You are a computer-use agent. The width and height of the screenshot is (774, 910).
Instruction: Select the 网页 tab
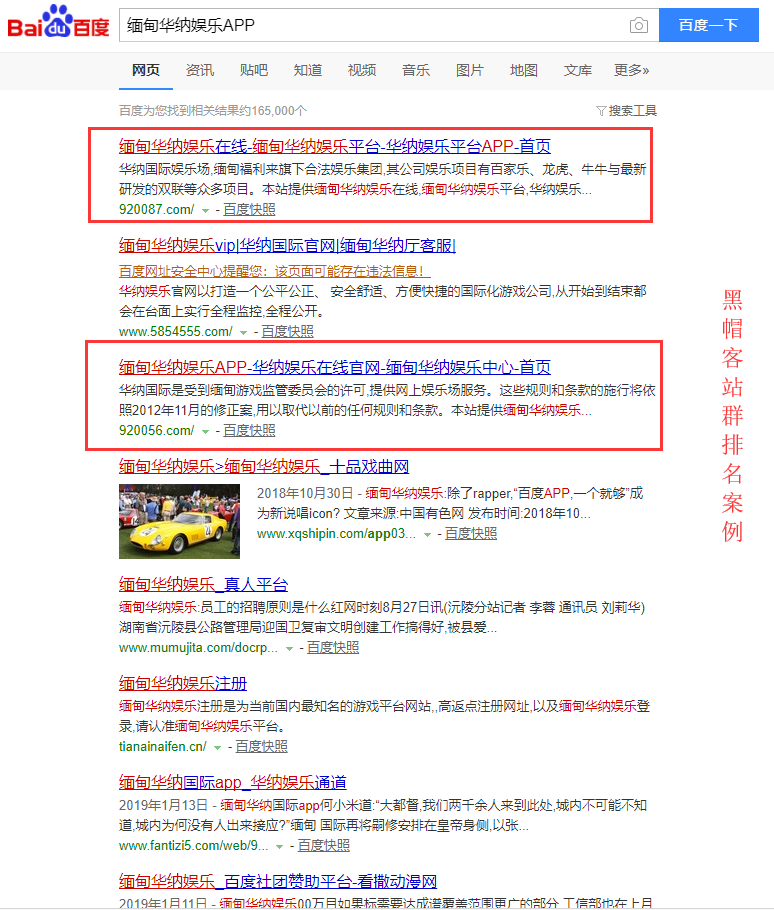coord(146,70)
